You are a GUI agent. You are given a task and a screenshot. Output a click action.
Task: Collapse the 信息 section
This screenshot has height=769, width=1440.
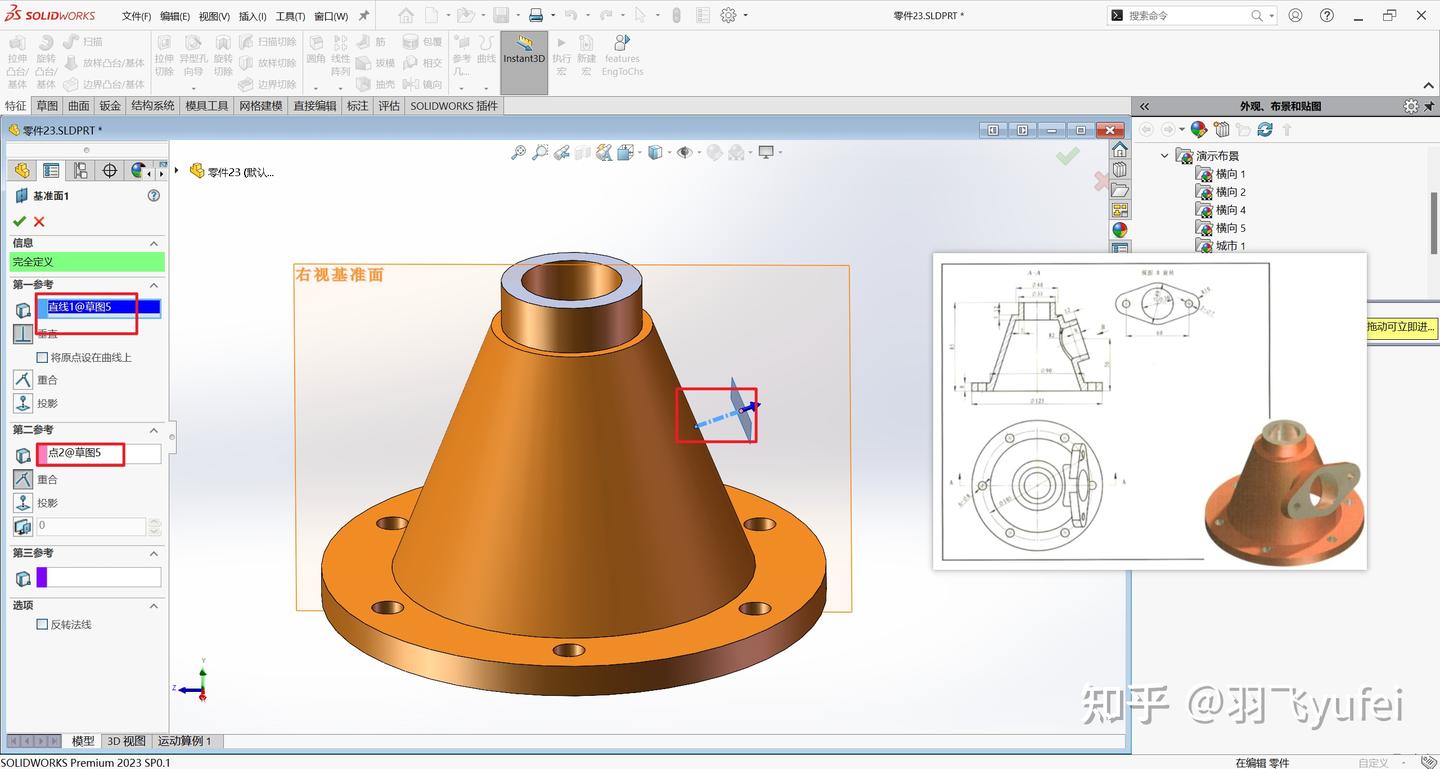point(154,243)
